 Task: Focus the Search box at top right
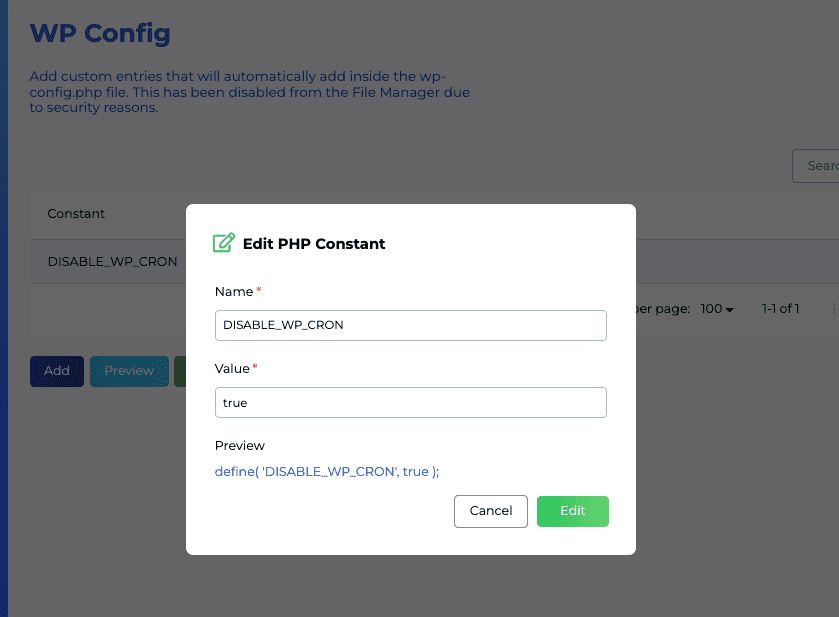click(x=815, y=166)
